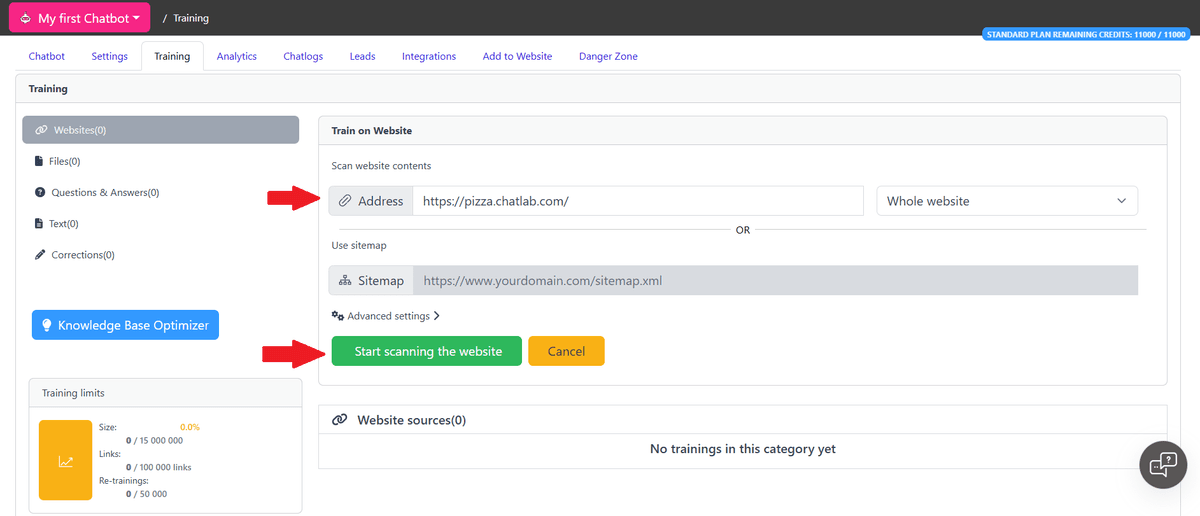Open the My first Chatbot dropdown
The height and width of the screenshot is (516, 1200).
[79, 18]
